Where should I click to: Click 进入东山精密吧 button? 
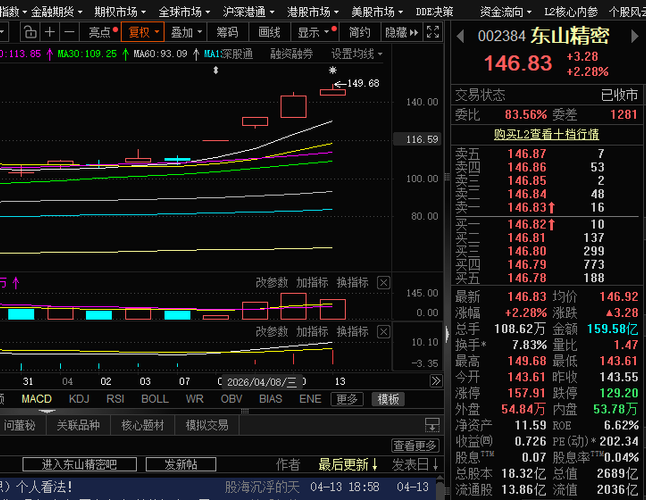[80, 465]
